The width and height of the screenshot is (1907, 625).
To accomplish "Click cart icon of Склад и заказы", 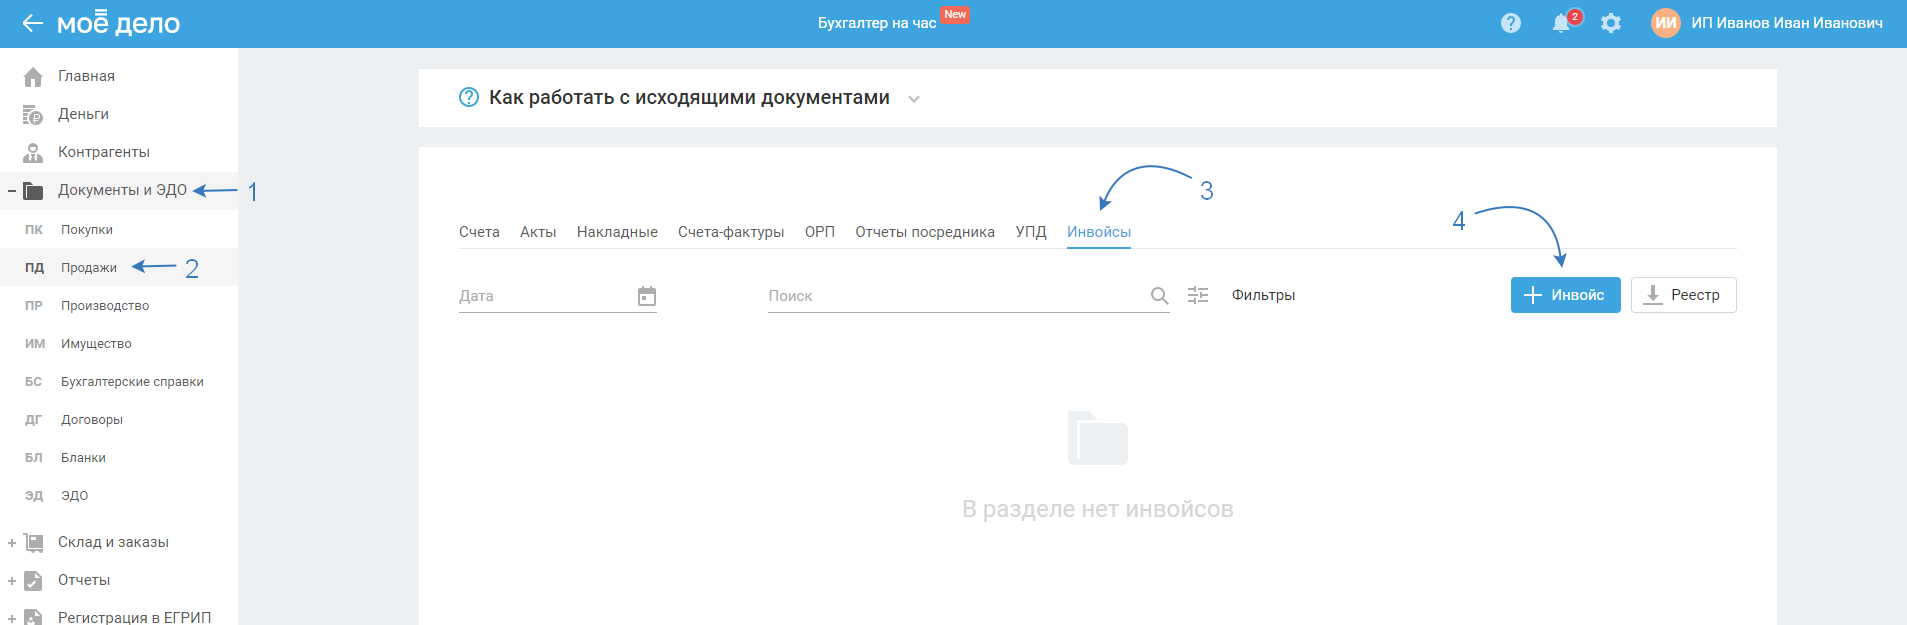I will 33,543.
